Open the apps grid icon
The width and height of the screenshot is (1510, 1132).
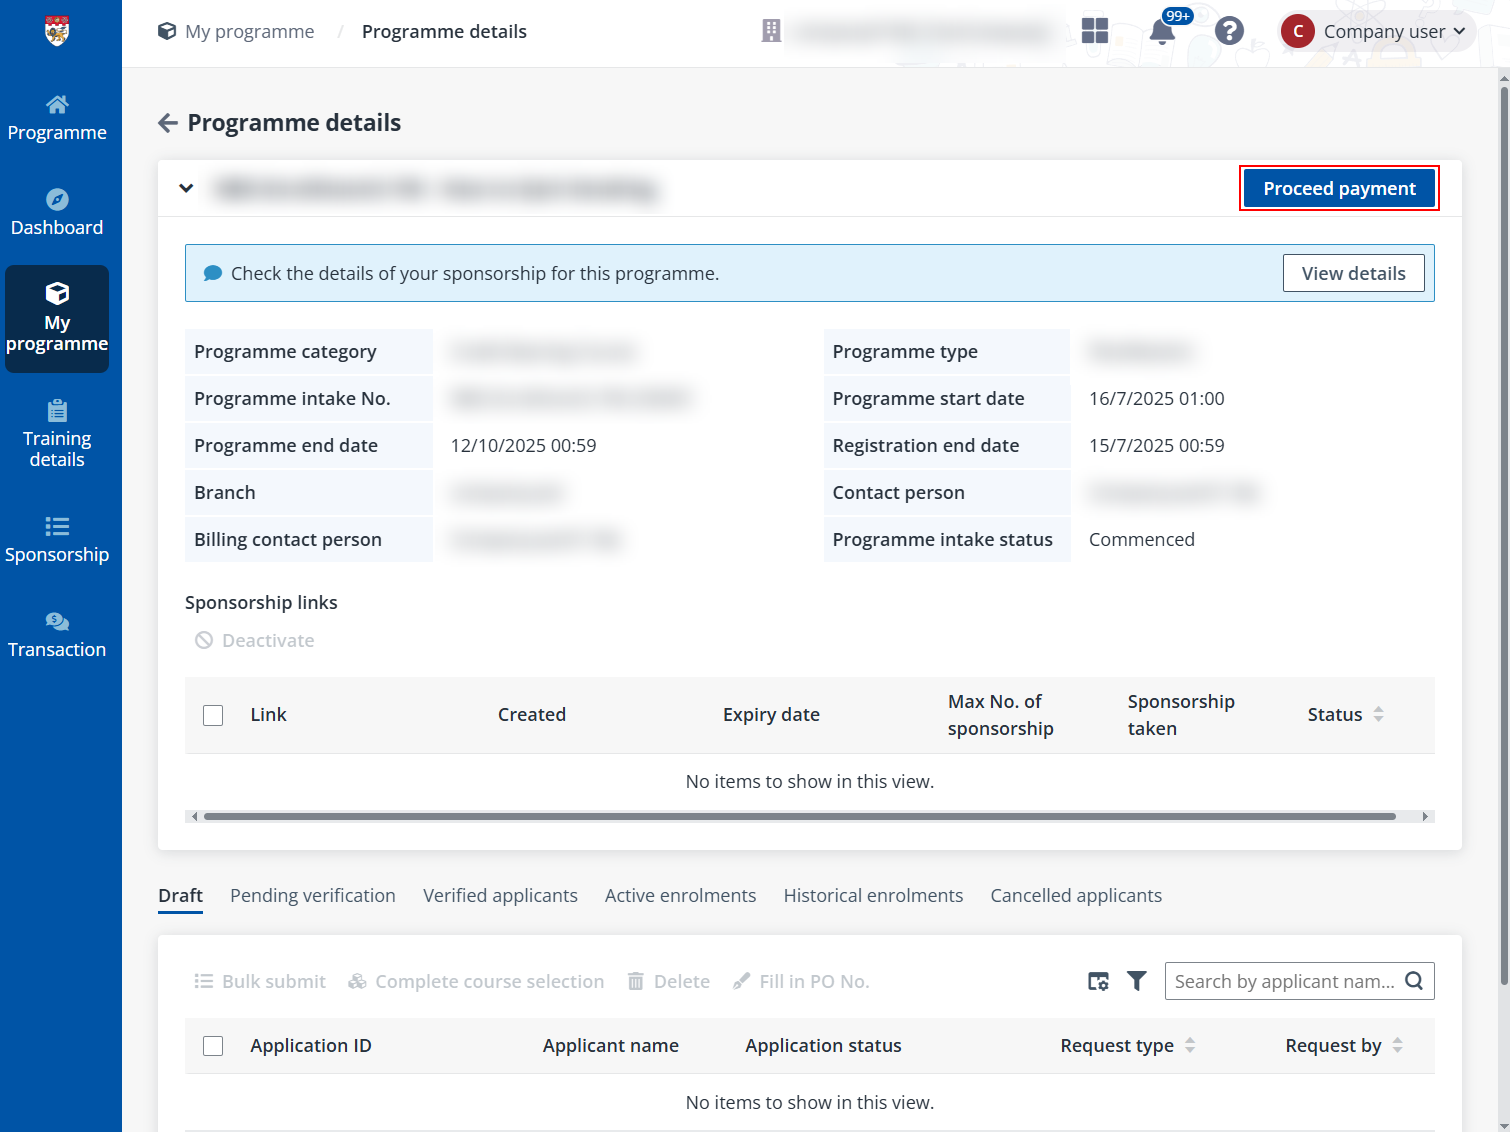click(1095, 32)
